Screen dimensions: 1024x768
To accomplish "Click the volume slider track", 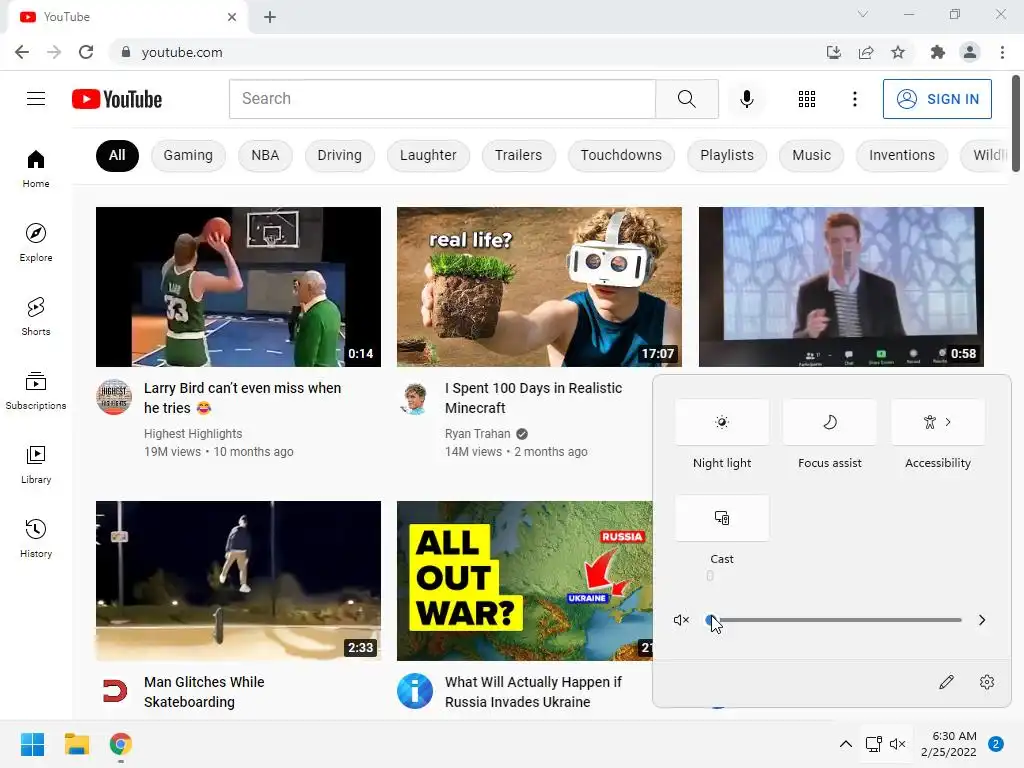I will (834, 620).
